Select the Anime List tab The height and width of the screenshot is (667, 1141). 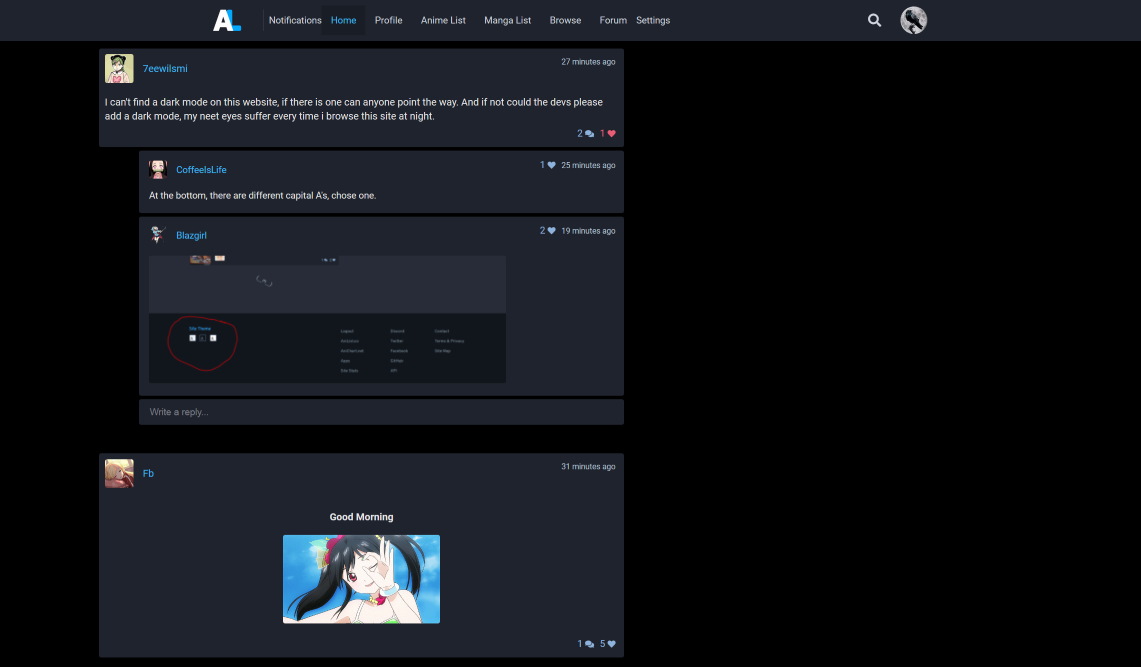point(442,20)
